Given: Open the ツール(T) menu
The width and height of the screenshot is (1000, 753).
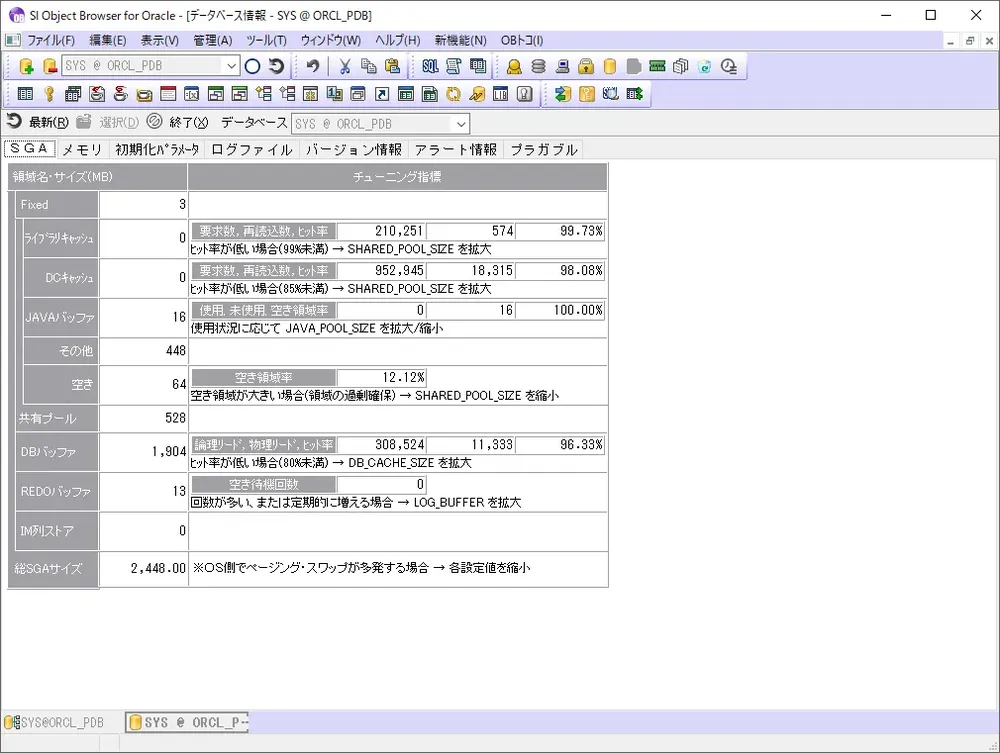Looking at the screenshot, I should pyautogui.click(x=266, y=41).
